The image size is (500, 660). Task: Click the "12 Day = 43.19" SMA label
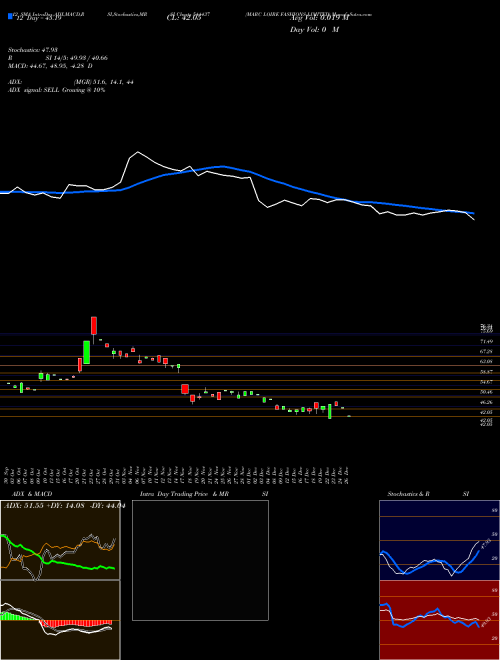[37, 18]
